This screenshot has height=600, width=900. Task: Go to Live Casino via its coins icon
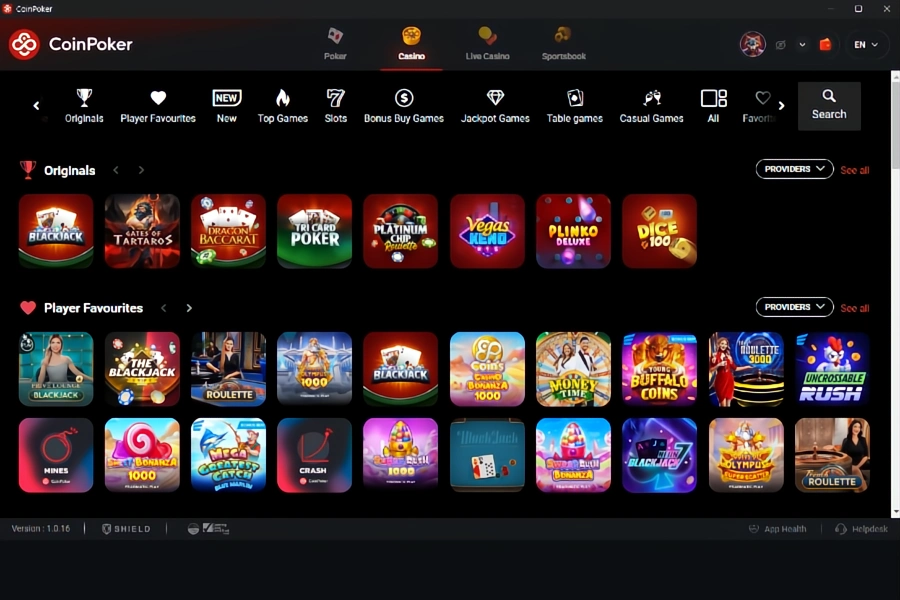487,36
